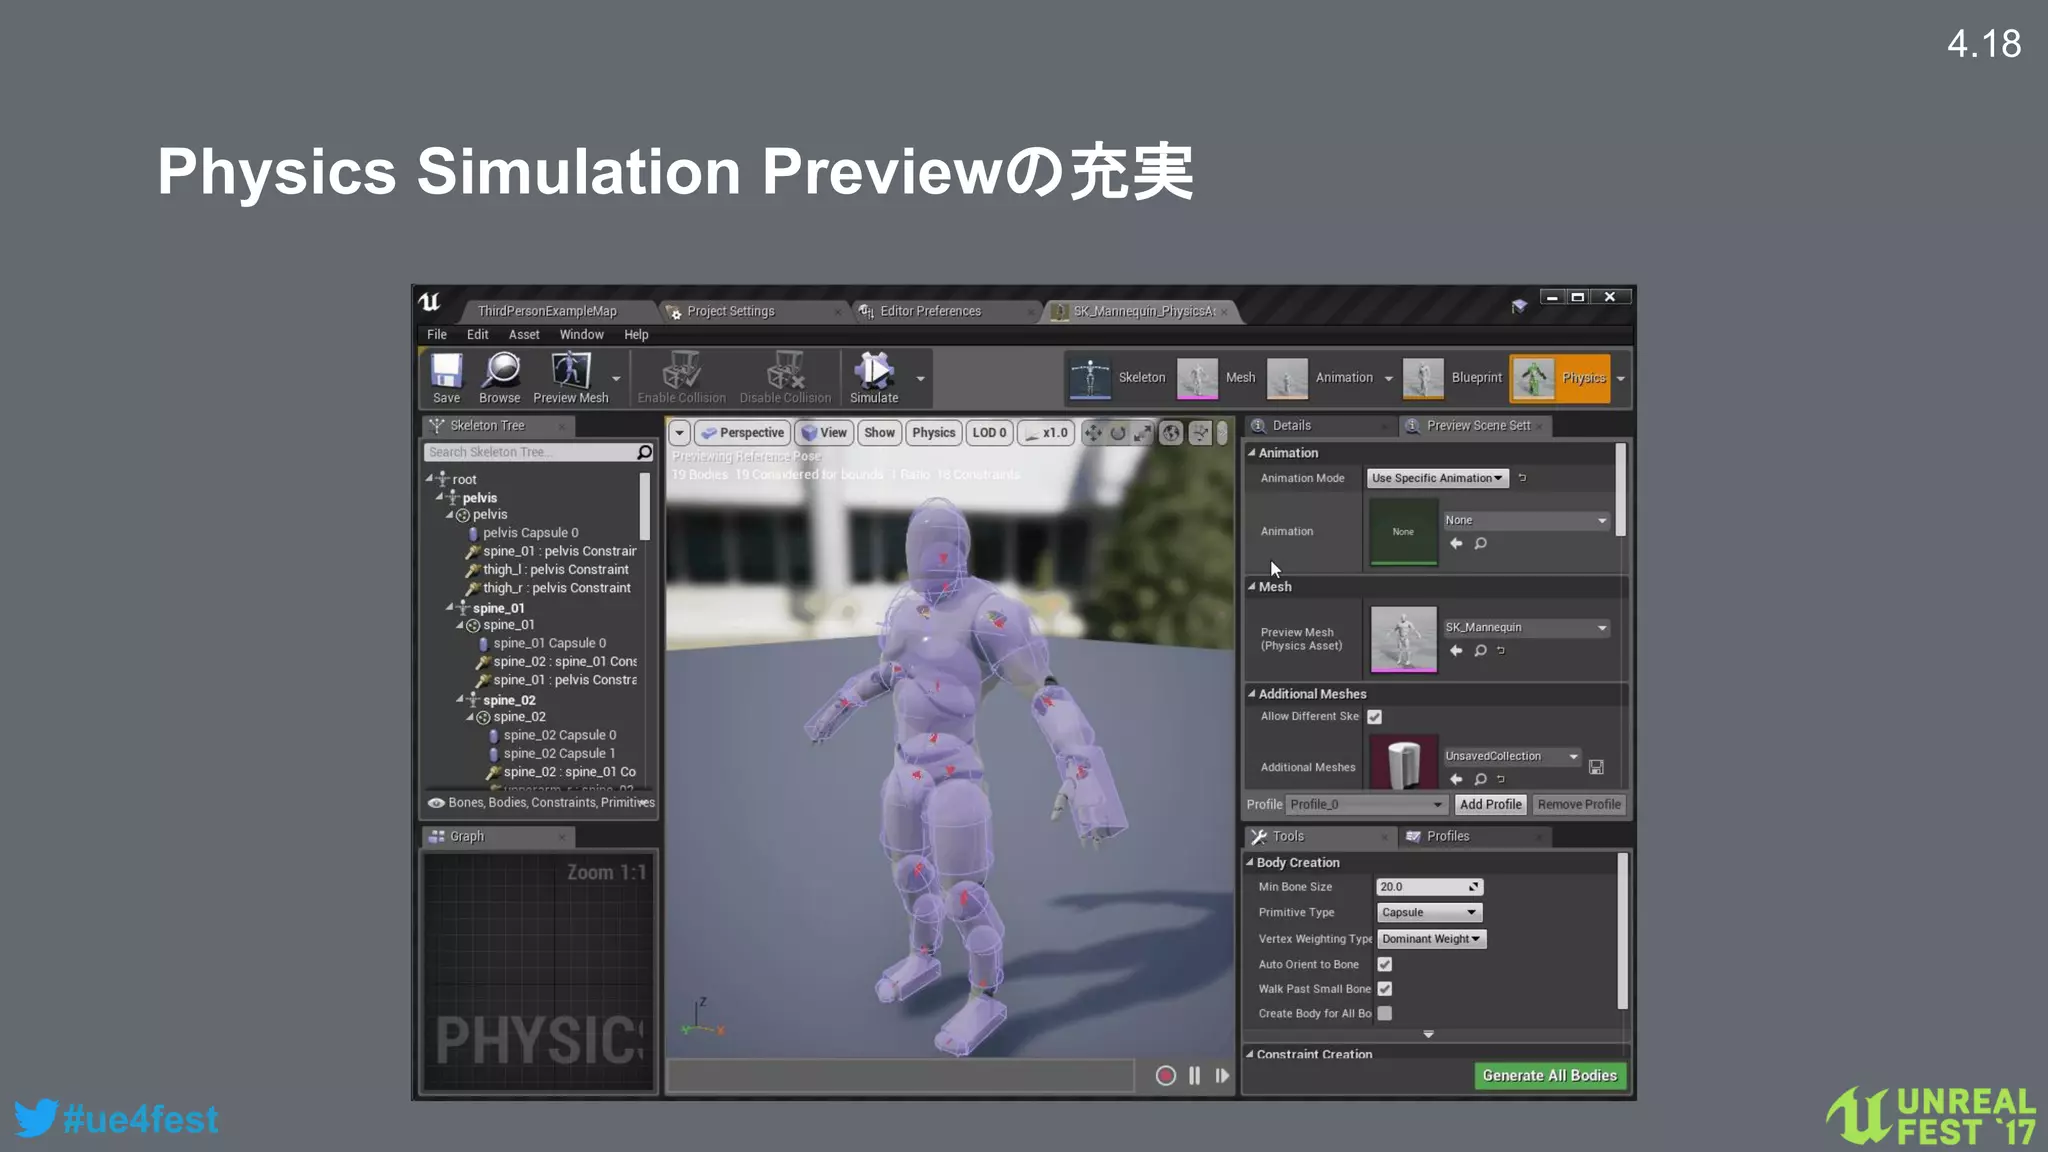
Task: Click Add Profile button
Action: pos(1490,804)
